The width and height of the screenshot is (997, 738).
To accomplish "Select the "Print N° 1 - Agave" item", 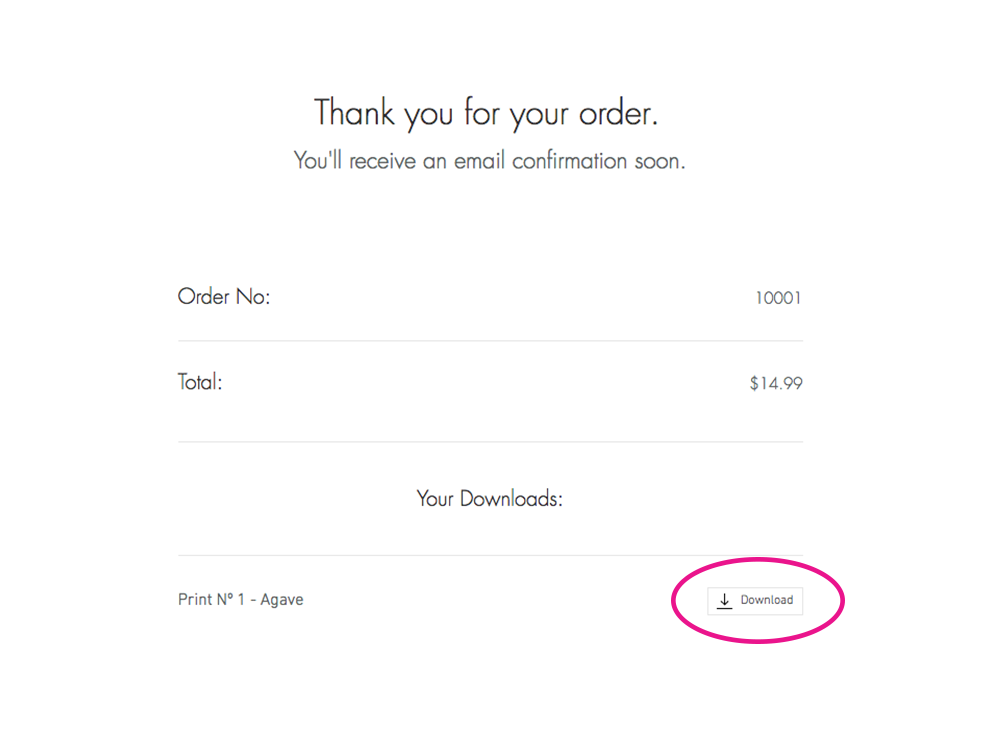I will [240, 600].
